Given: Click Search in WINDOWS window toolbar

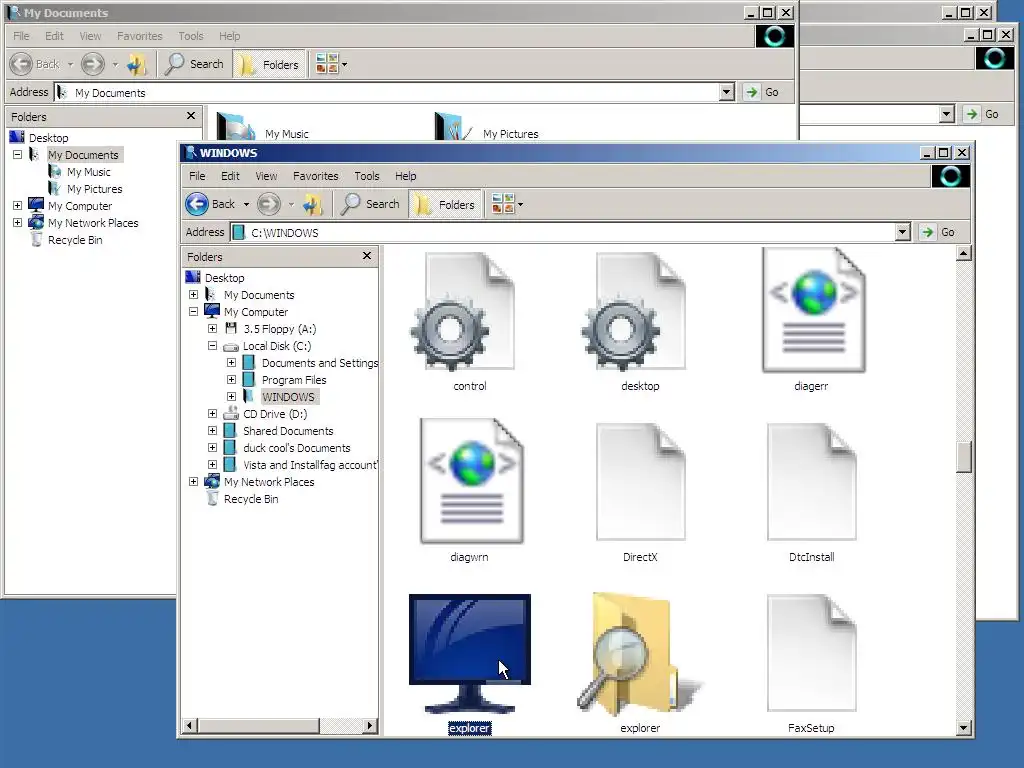Looking at the screenshot, I should pyautogui.click(x=370, y=204).
